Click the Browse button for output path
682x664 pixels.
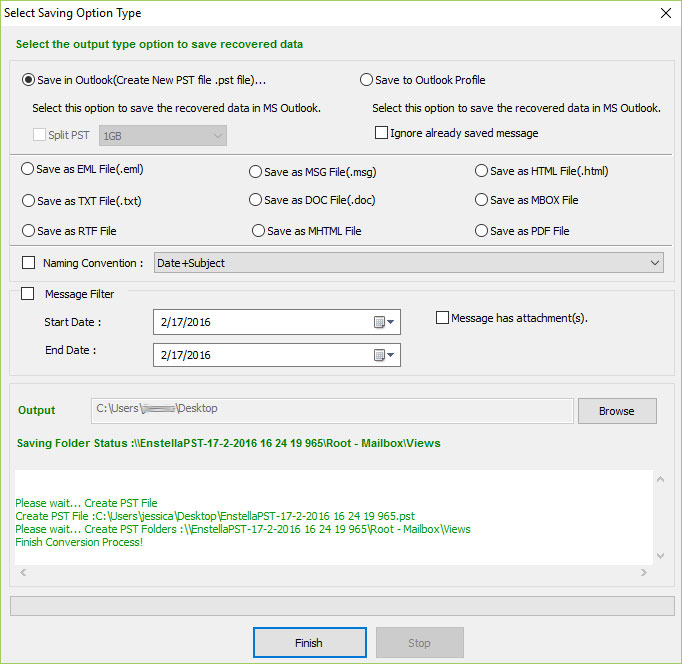[616, 411]
